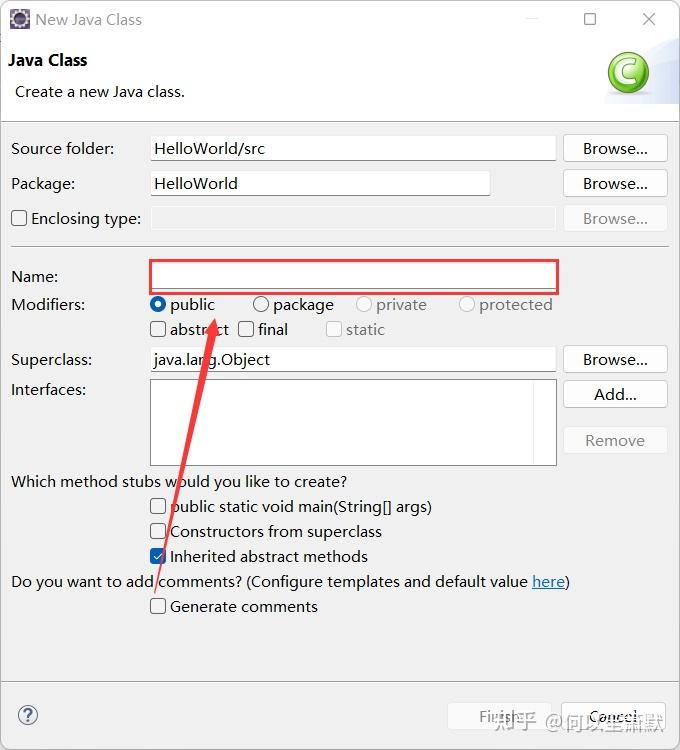Enable Generate comments checkbox

[x=158, y=606]
